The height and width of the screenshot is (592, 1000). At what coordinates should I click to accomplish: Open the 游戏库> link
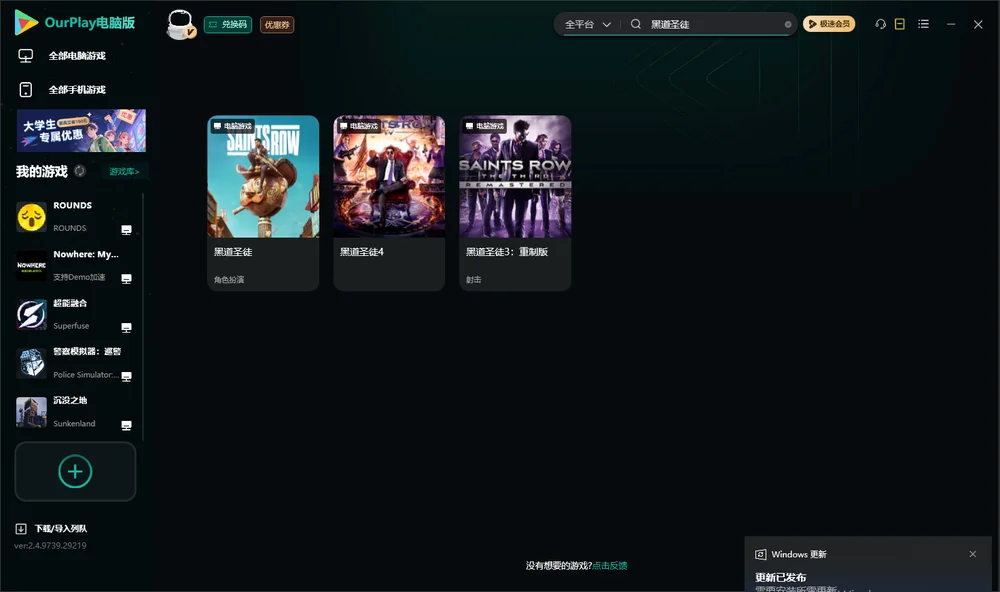(124, 171)
